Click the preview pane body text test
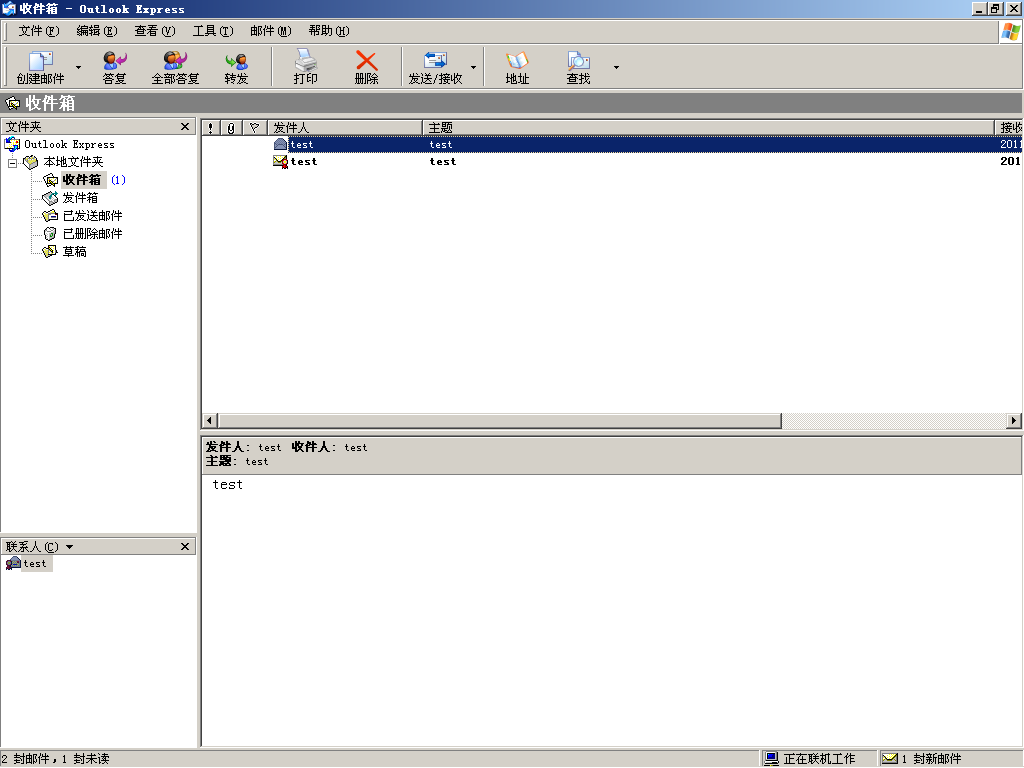 pyautogui.click(x=227, y=485)
